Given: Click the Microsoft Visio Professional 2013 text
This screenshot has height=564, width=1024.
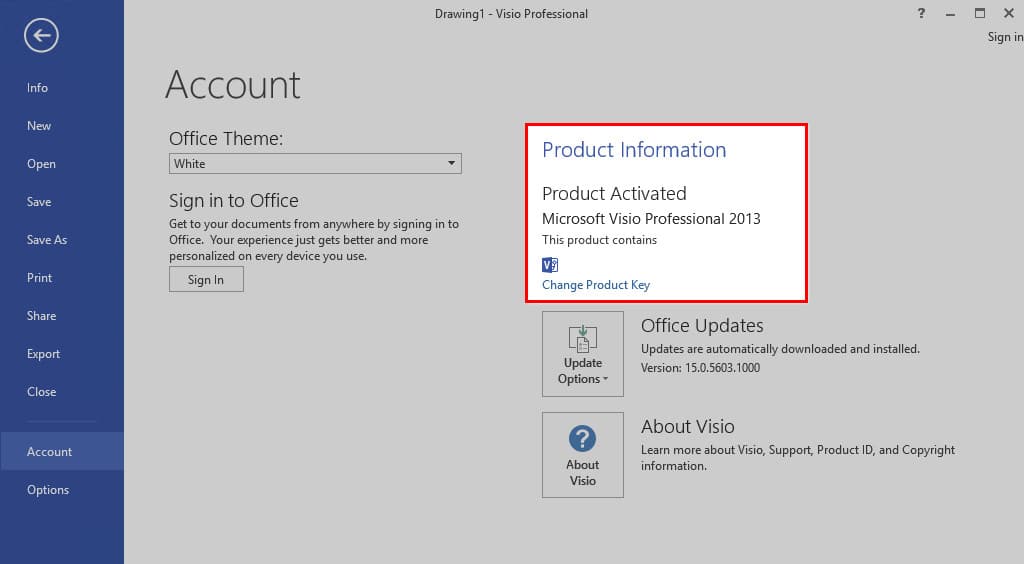Looking at the screenshot, I should pyautogui.click(x=651, y=219).
